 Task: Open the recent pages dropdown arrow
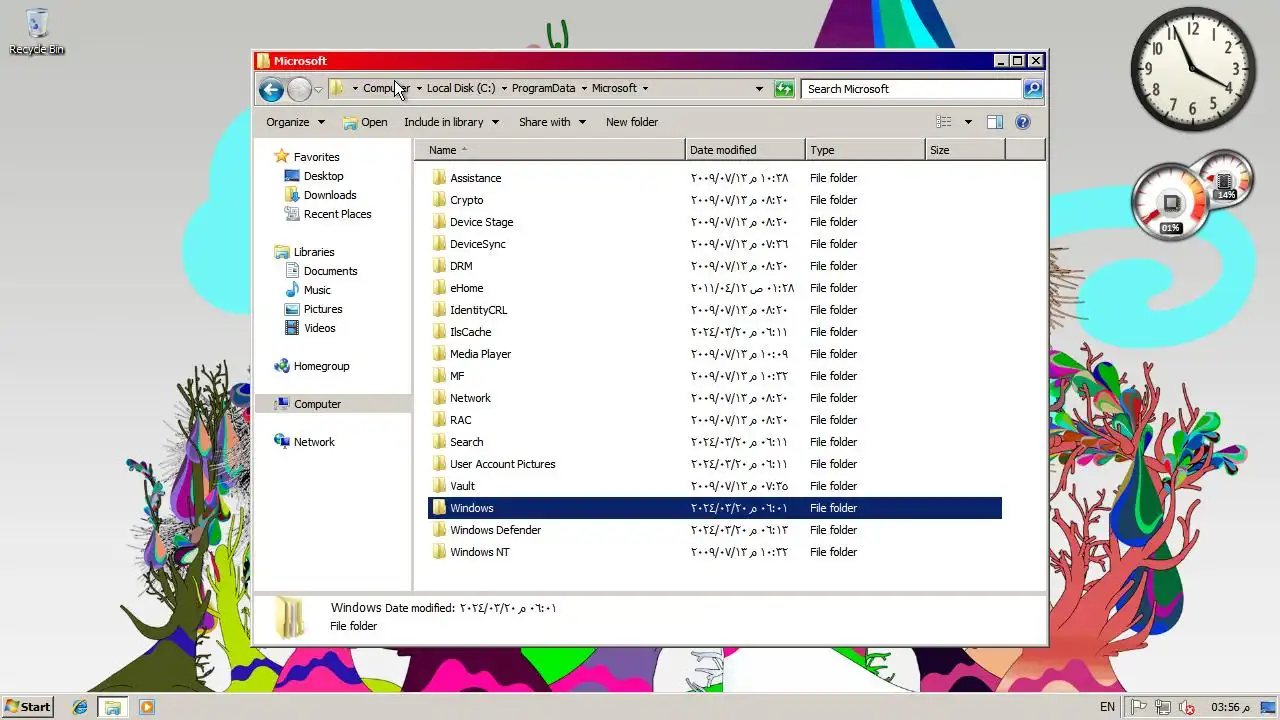[x=318, y=89]
